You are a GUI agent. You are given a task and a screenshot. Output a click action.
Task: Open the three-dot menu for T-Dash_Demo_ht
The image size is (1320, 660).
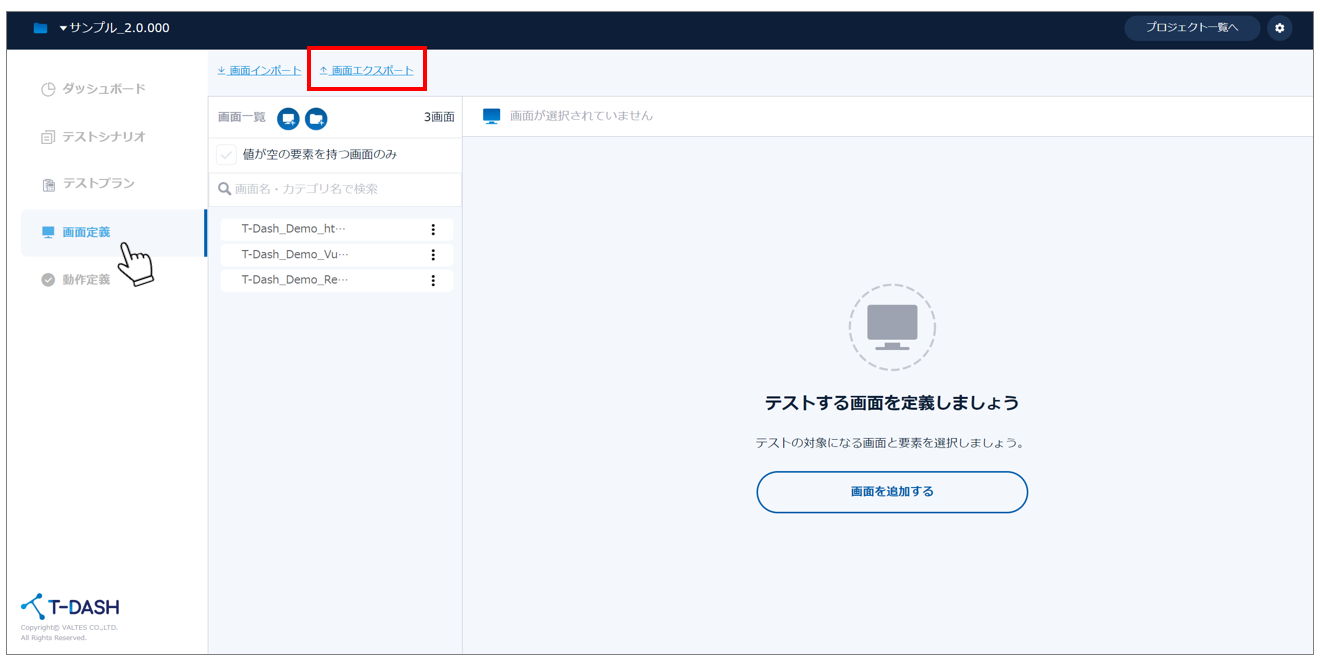click(x=433, y=229)
